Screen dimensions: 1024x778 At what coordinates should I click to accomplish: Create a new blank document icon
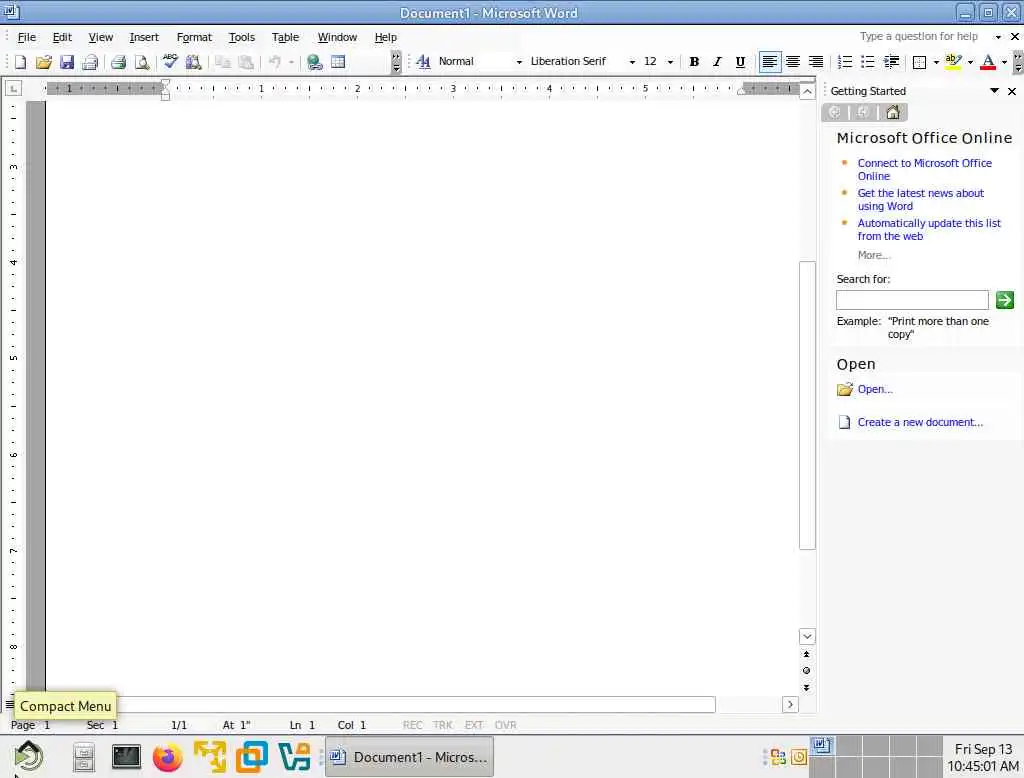click(20, 62)
